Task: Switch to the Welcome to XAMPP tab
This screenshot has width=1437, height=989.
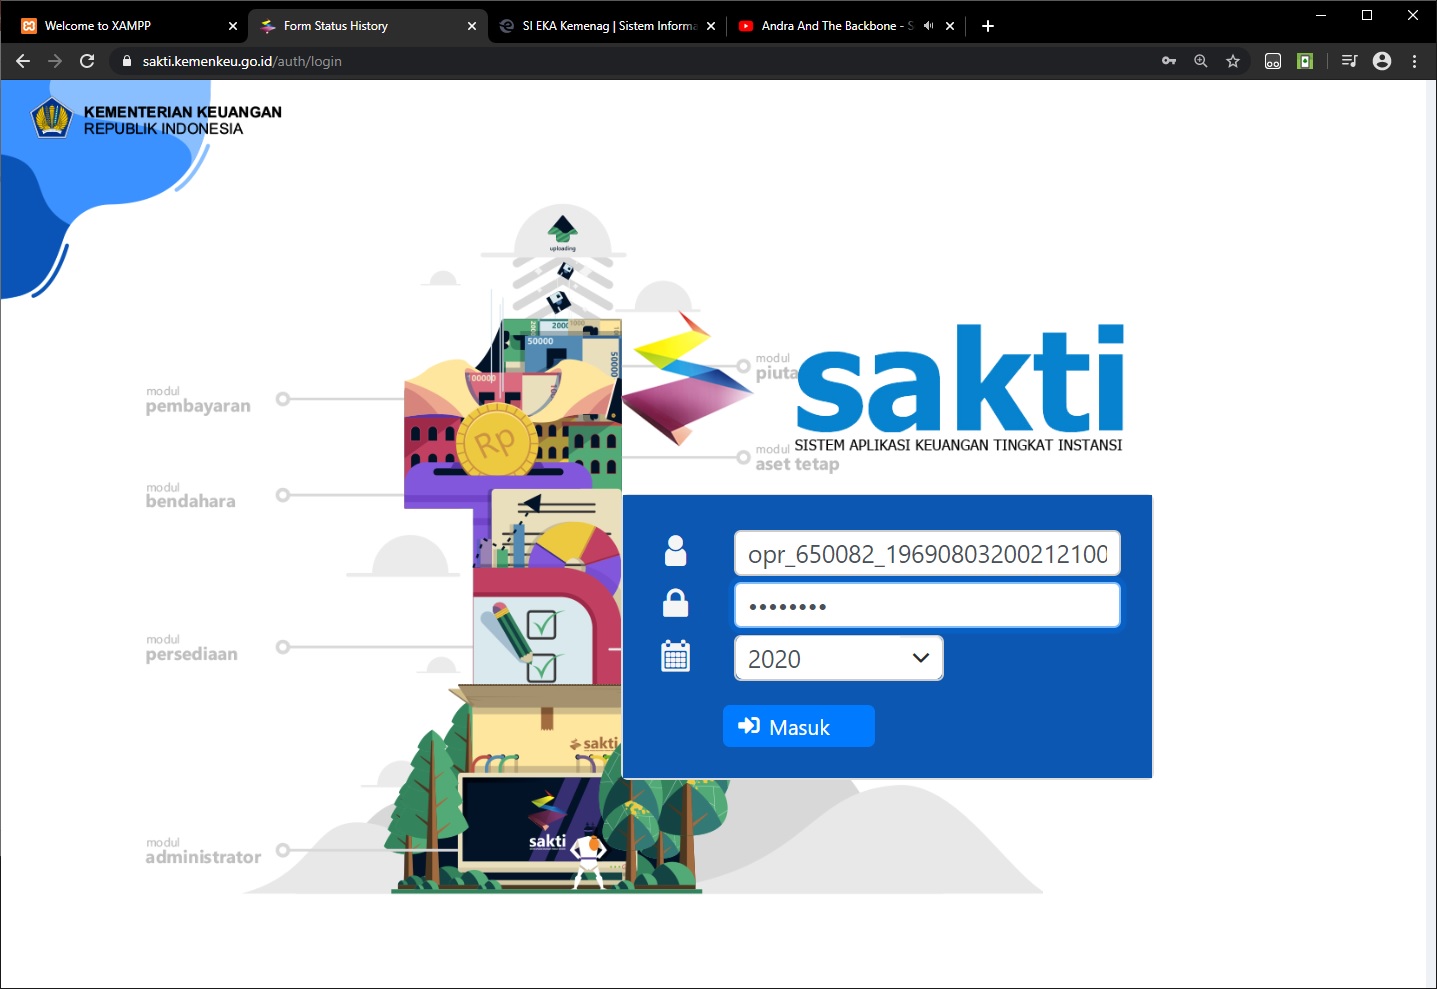Action: click(120, 26)
